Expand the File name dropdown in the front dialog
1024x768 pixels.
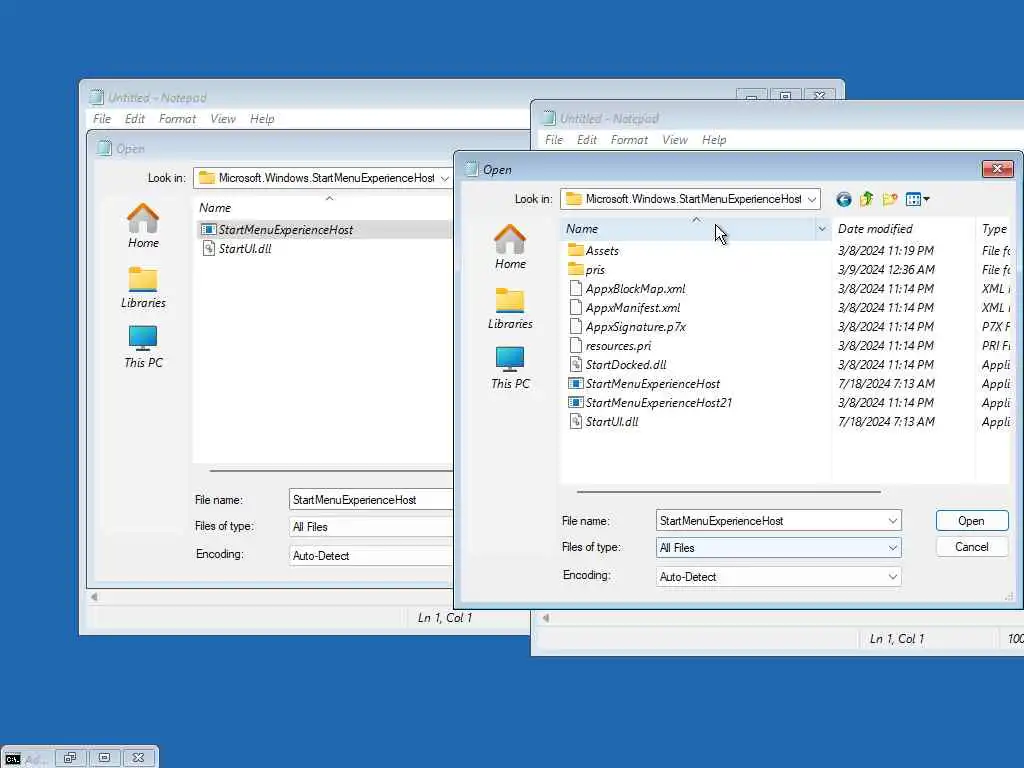pyautogui.click(x=892, y=520)
